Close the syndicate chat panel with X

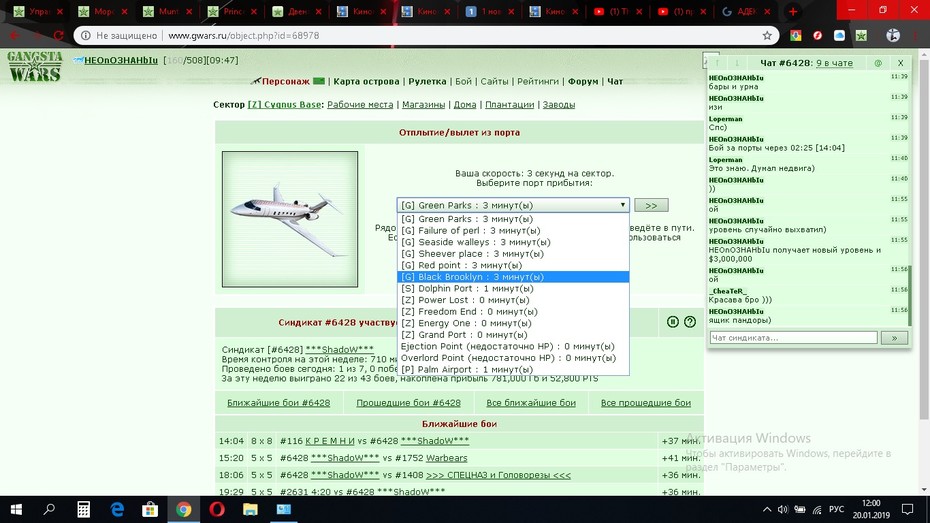(x=900, y=63)
